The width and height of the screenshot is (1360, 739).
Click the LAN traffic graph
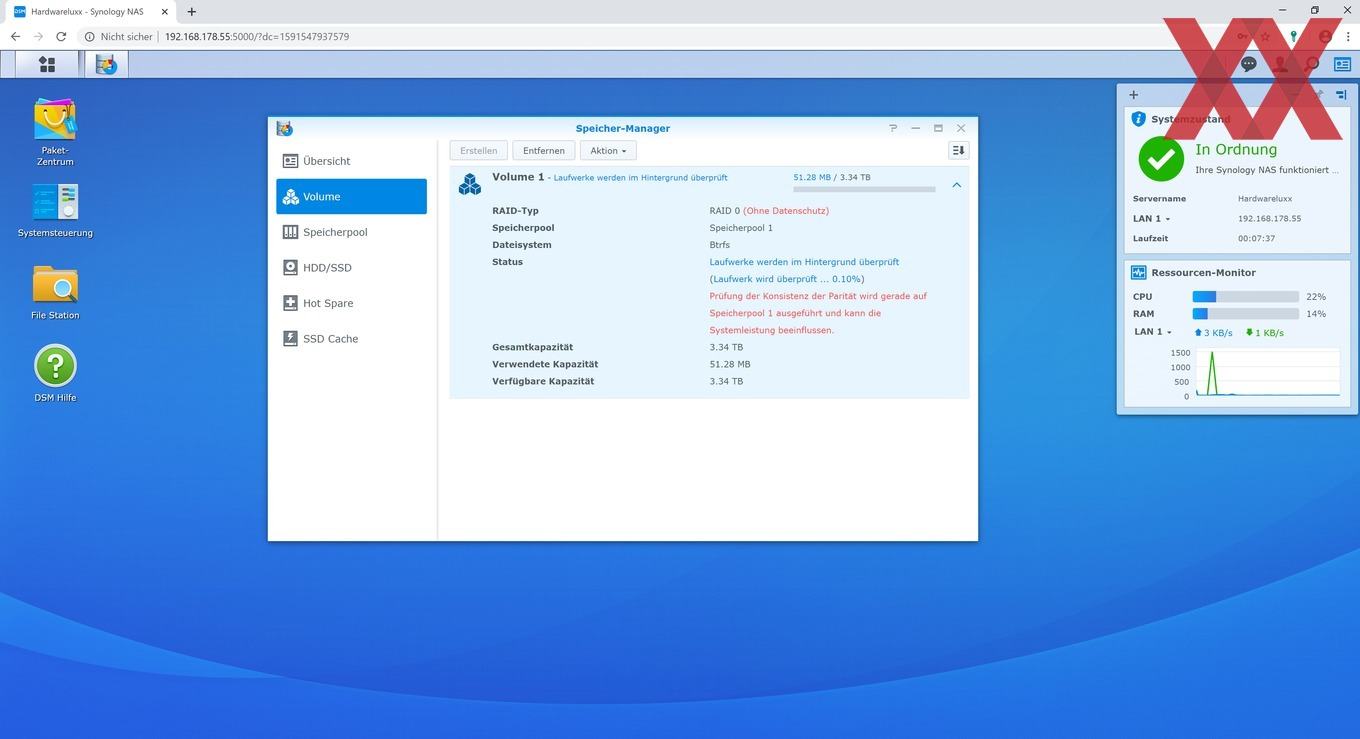[1266, 372]
